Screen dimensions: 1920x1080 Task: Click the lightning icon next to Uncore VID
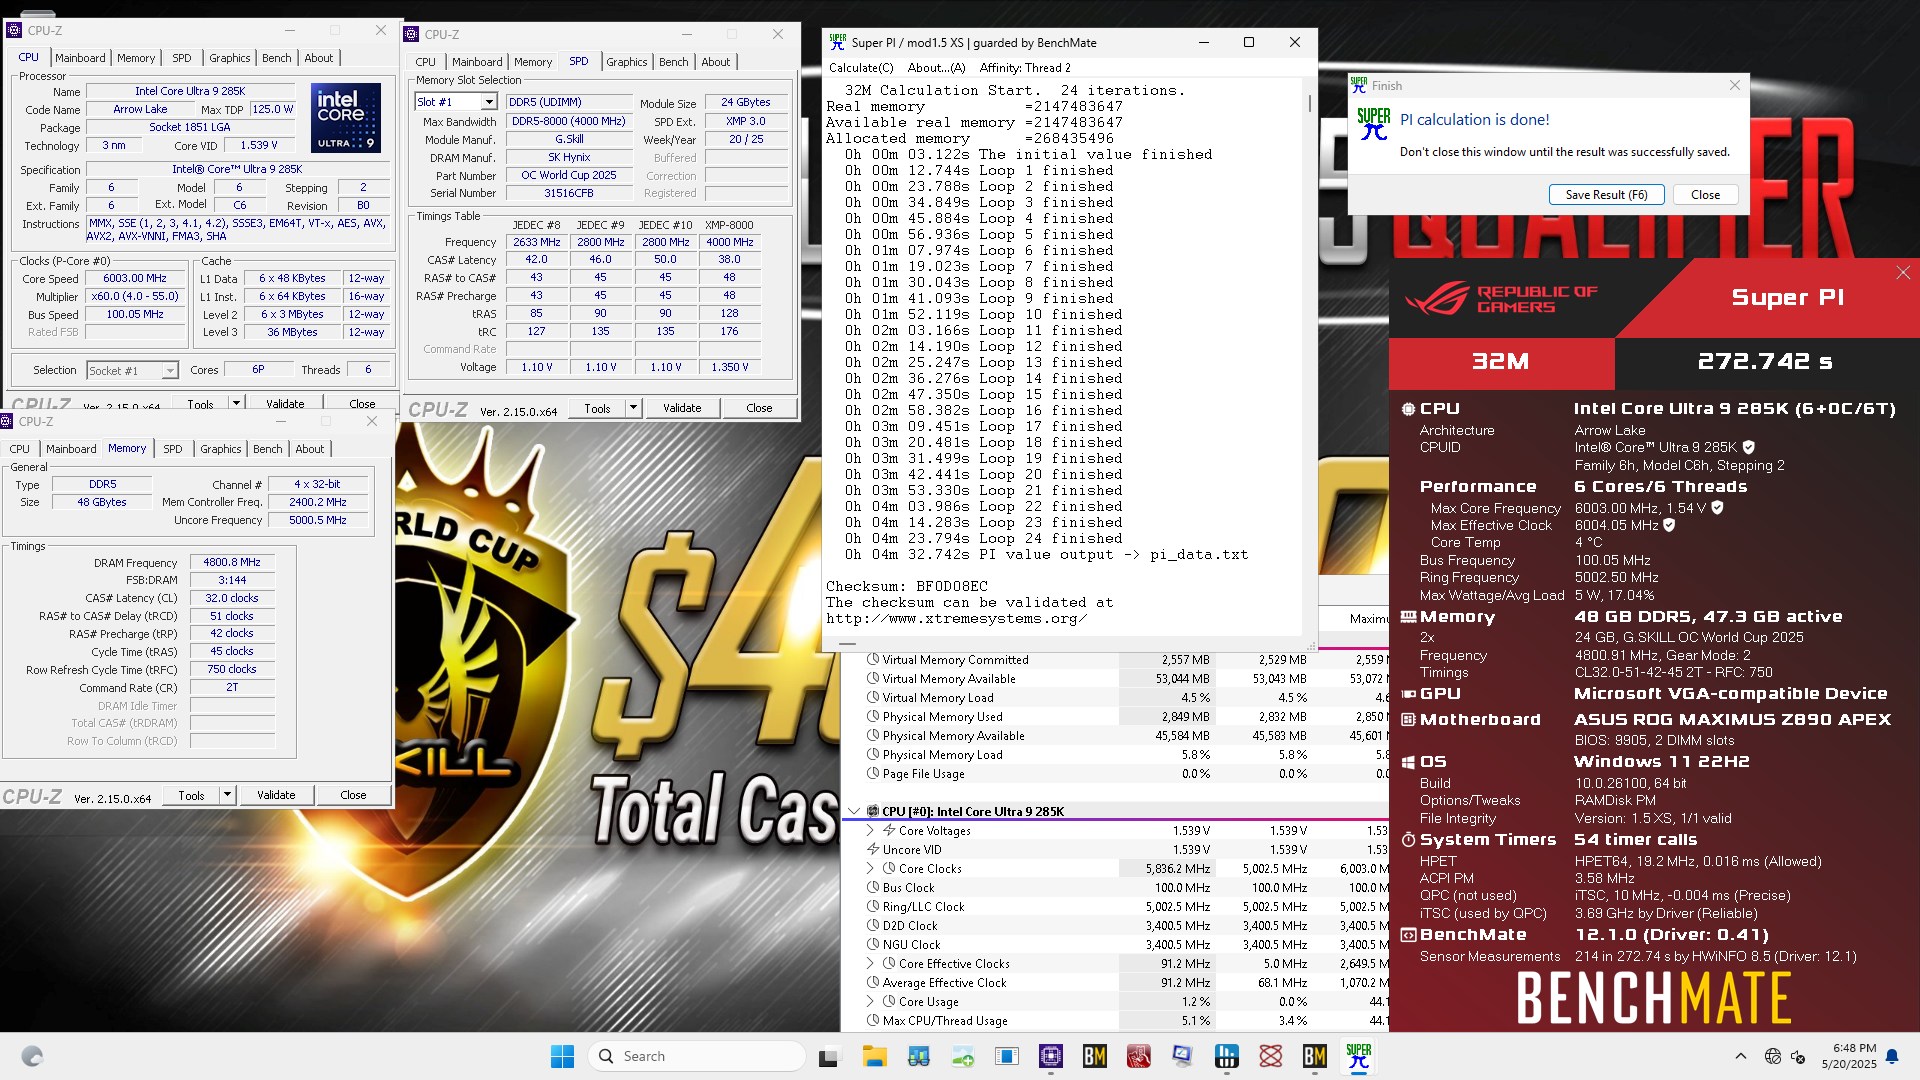tap(872, 849)
